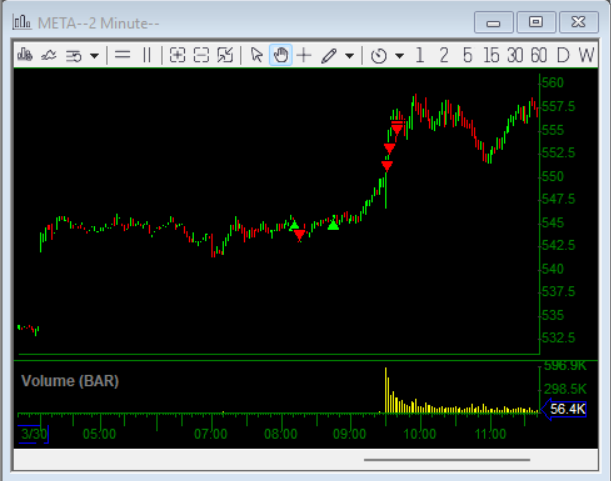The width and height of the screenshot is (611, 481).
Task: Switch to 60 minute interval
Action: 539,55
